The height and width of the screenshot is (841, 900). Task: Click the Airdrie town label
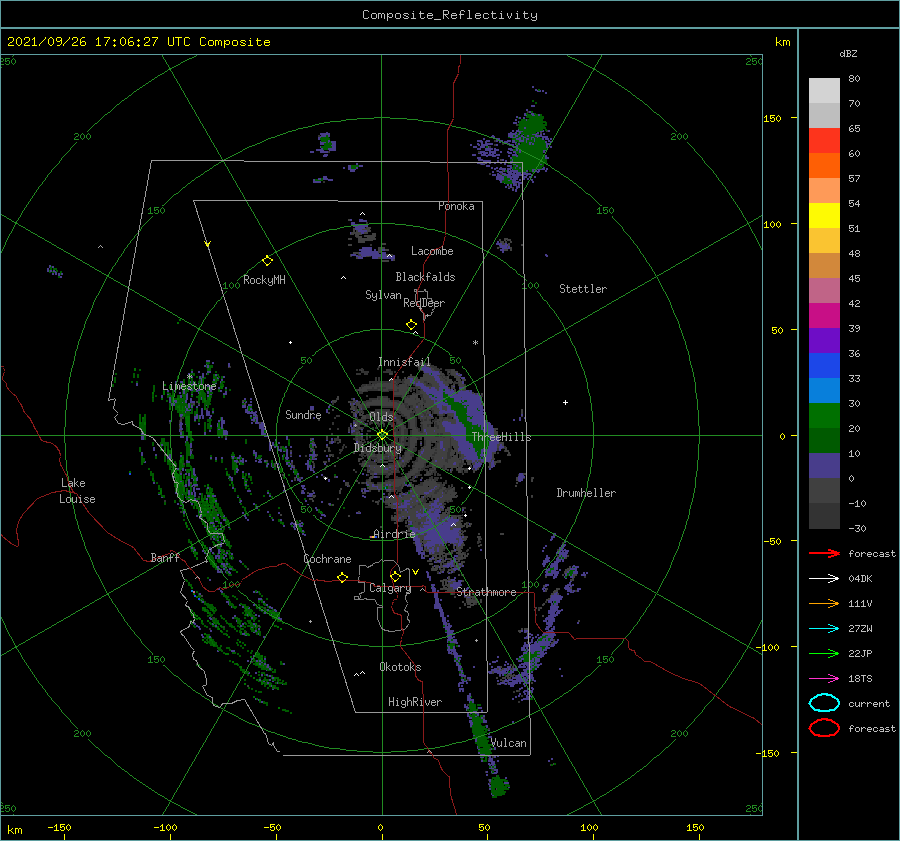point(394,534)
